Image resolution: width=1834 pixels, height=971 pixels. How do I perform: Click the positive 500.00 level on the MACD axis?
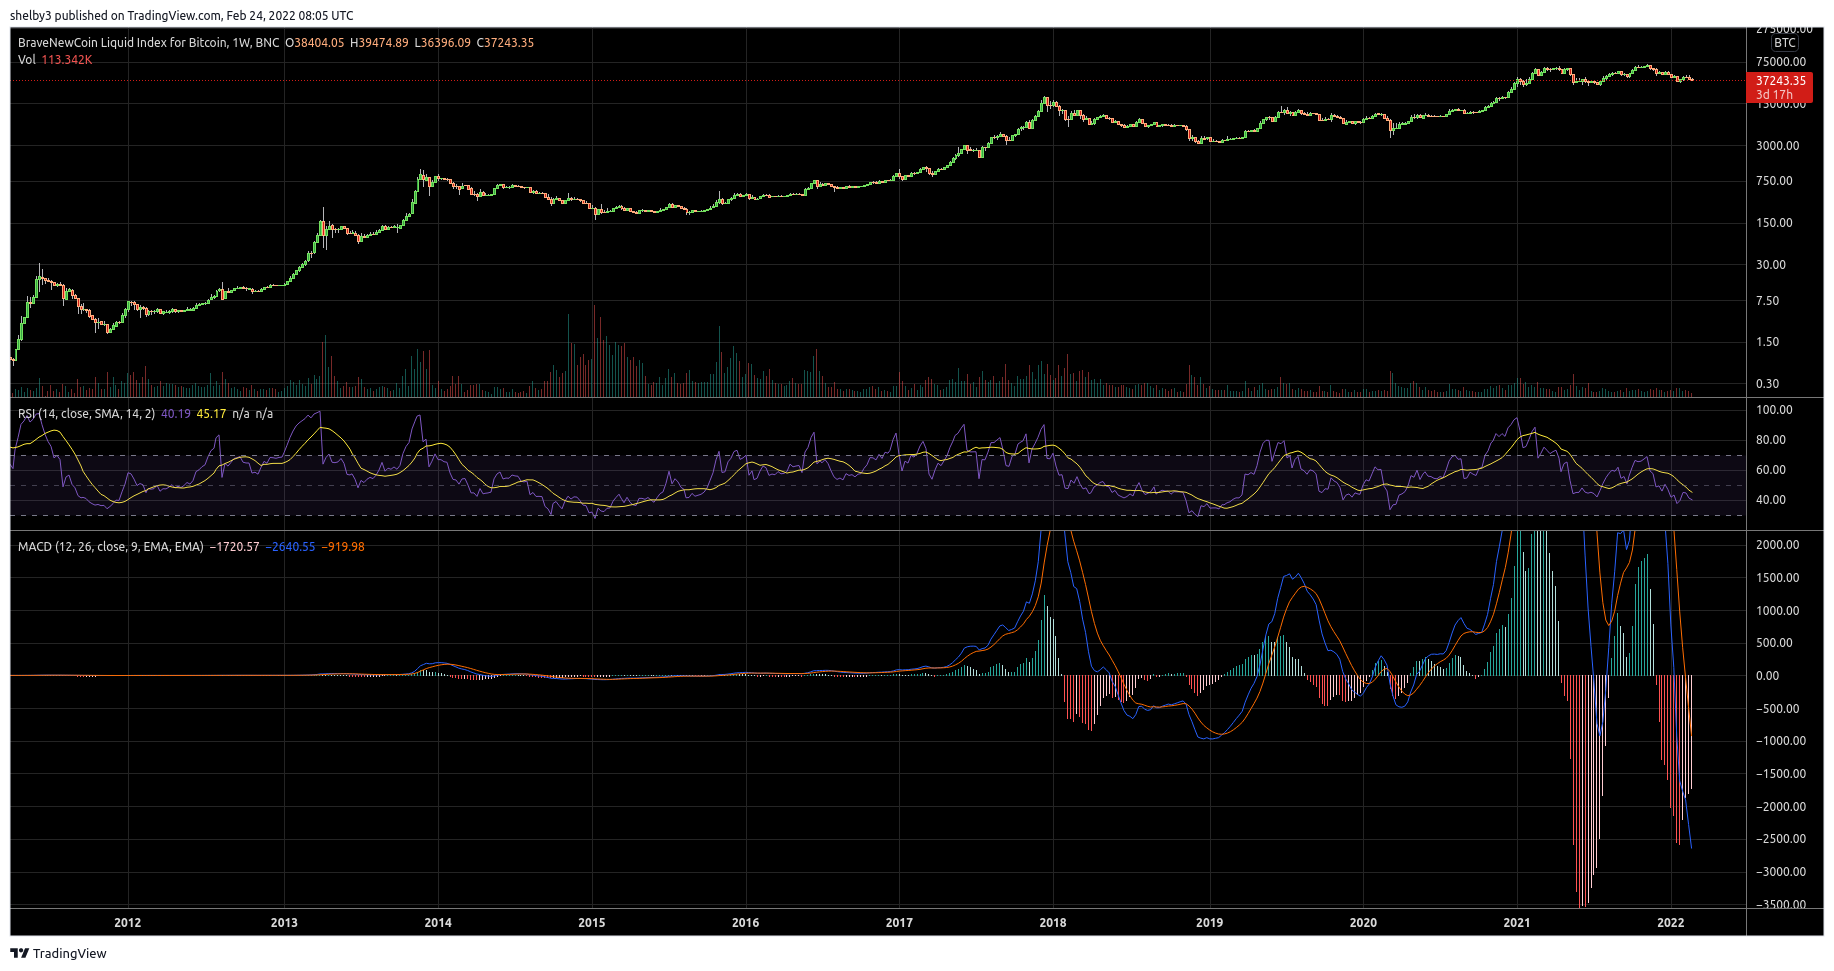pos(1775,643)
